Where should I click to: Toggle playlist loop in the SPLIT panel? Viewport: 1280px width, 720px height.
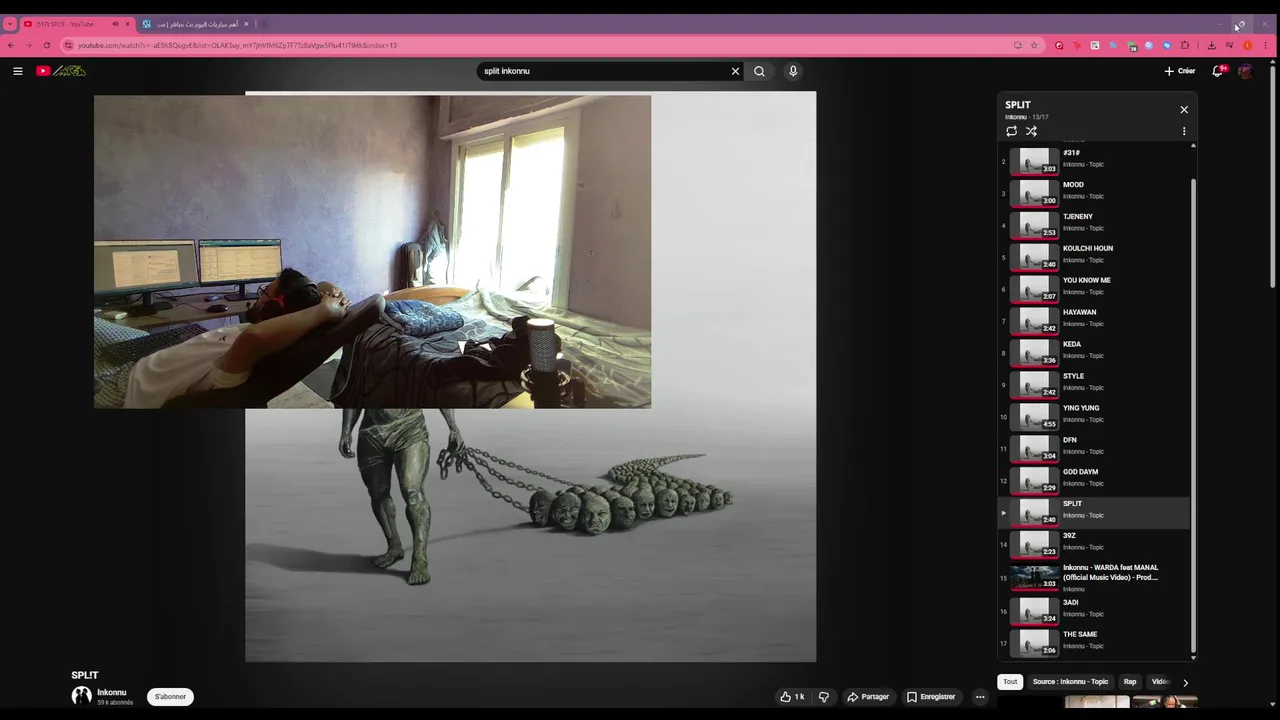(1011, 131)
